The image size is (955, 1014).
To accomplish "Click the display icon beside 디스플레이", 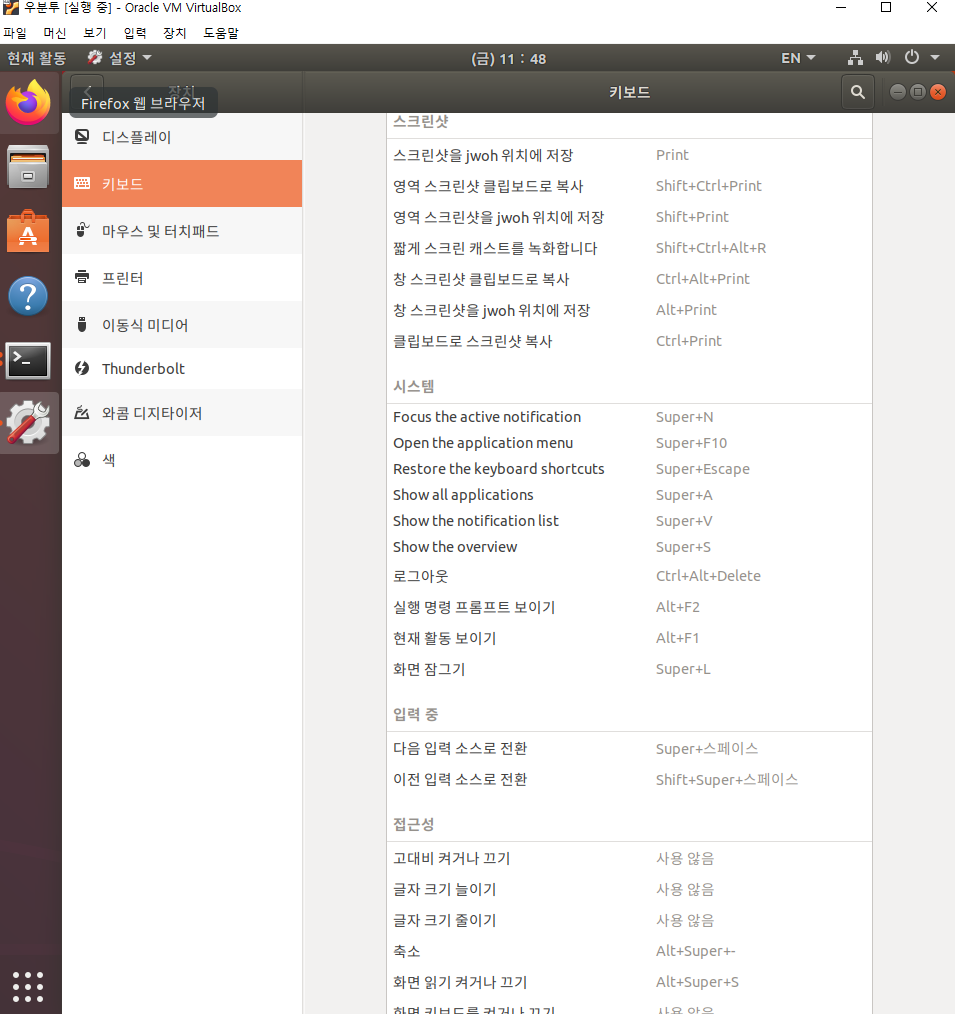I will coord(82,136).
